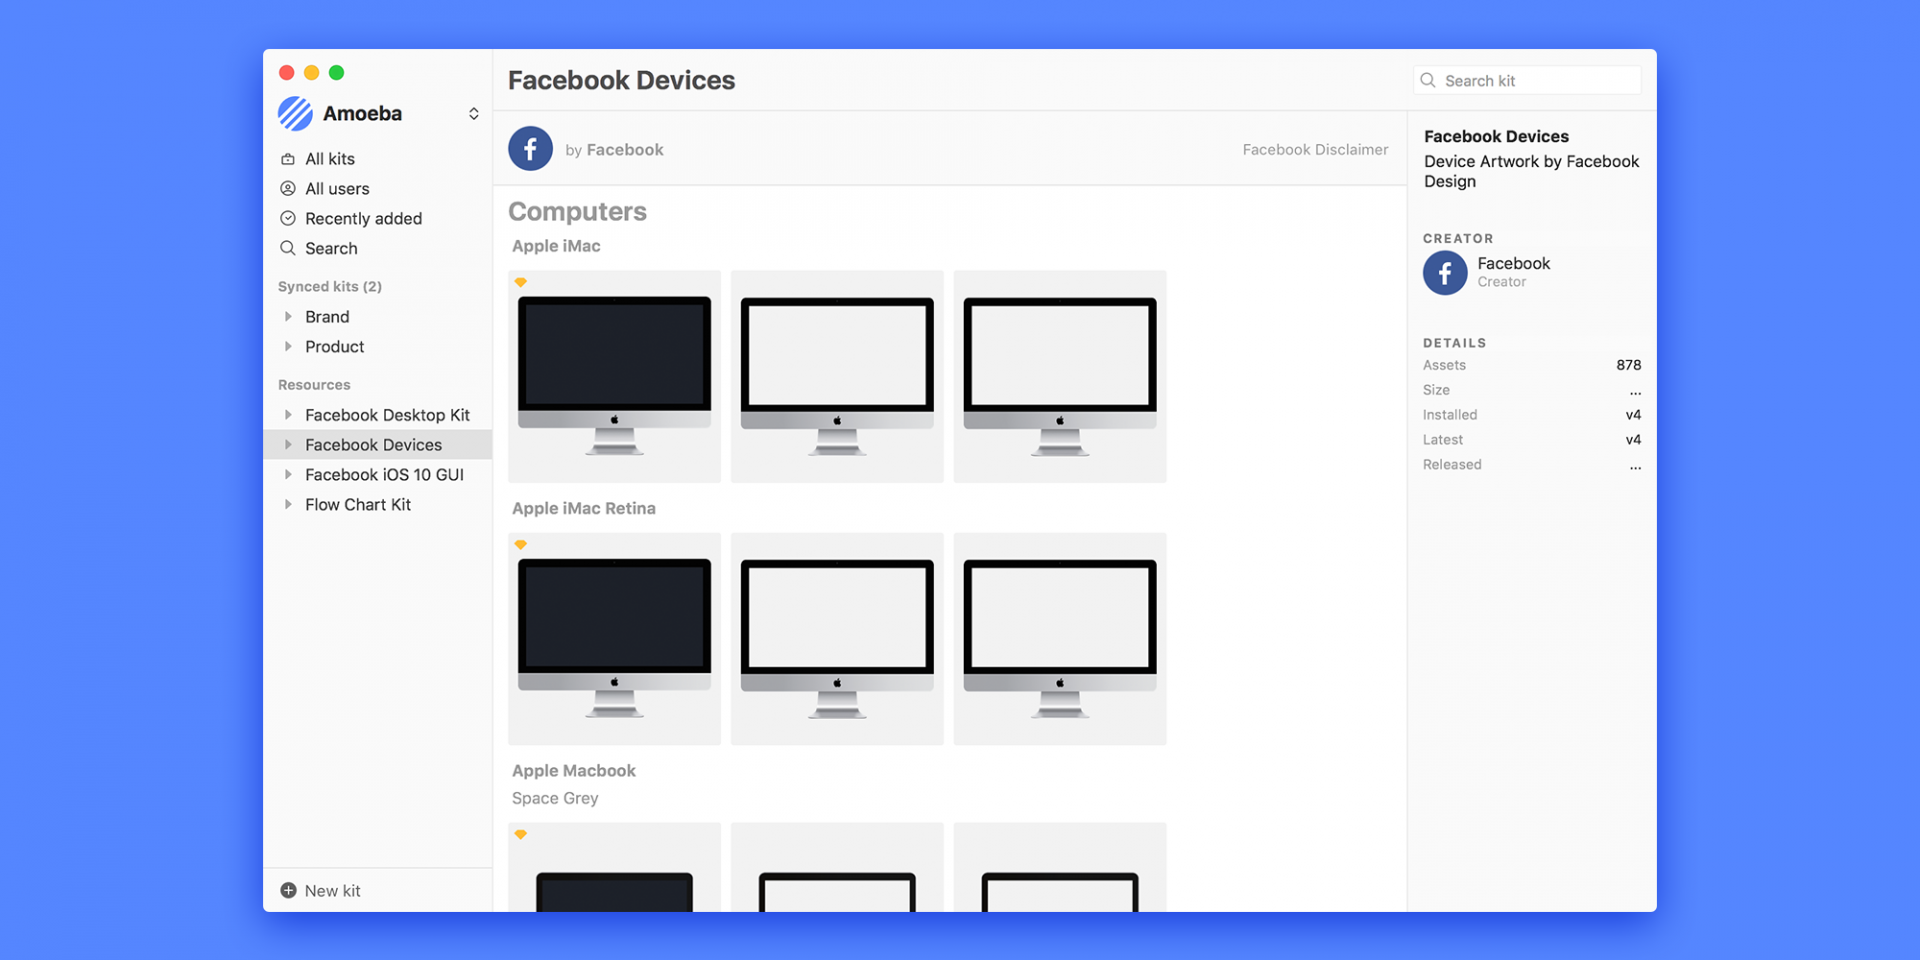The width and height of the screenshot is (1920, 960).
Task: Expand the Facebook Devices tree arrow
Action: coord(288,445)
